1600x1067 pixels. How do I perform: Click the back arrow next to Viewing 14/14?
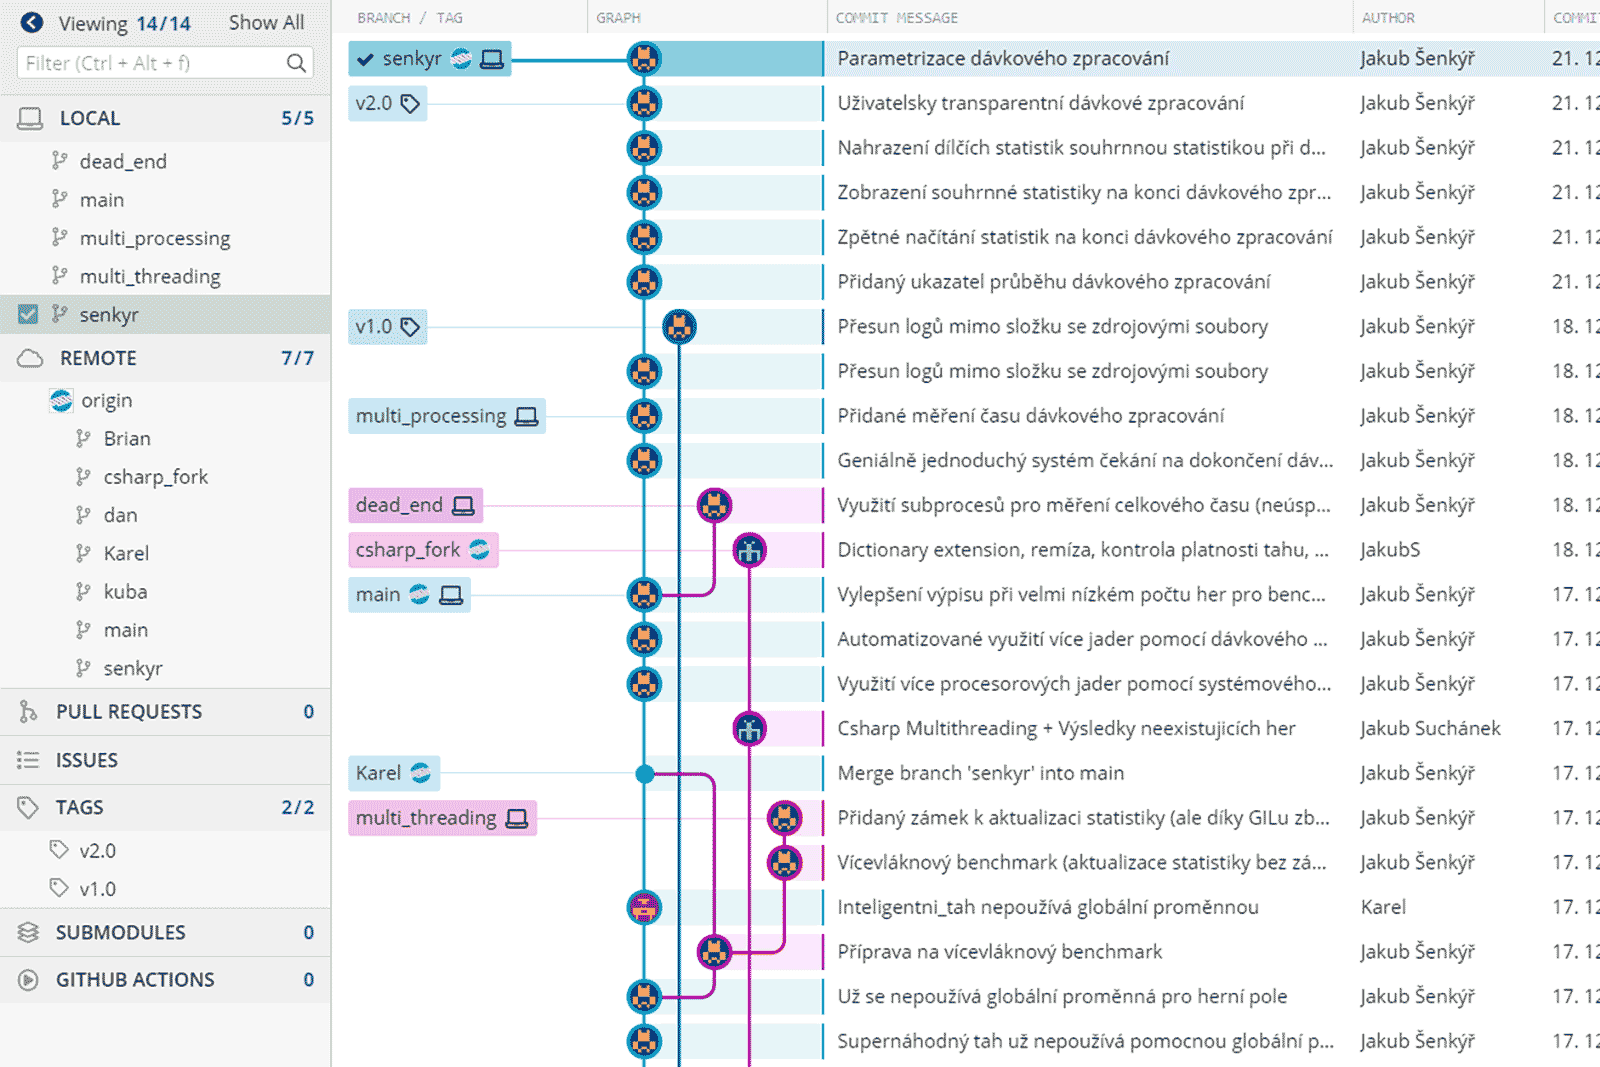click(x=32, y=22)
